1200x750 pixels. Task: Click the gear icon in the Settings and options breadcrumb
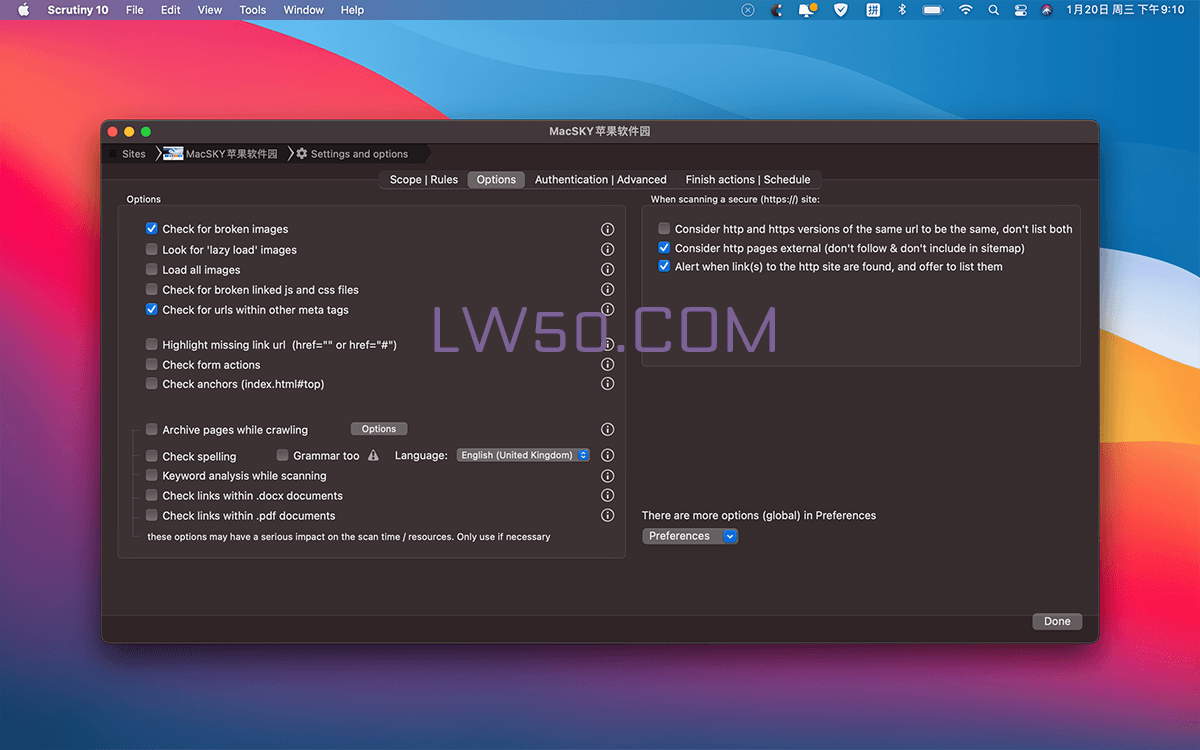[x=301, y=154]
